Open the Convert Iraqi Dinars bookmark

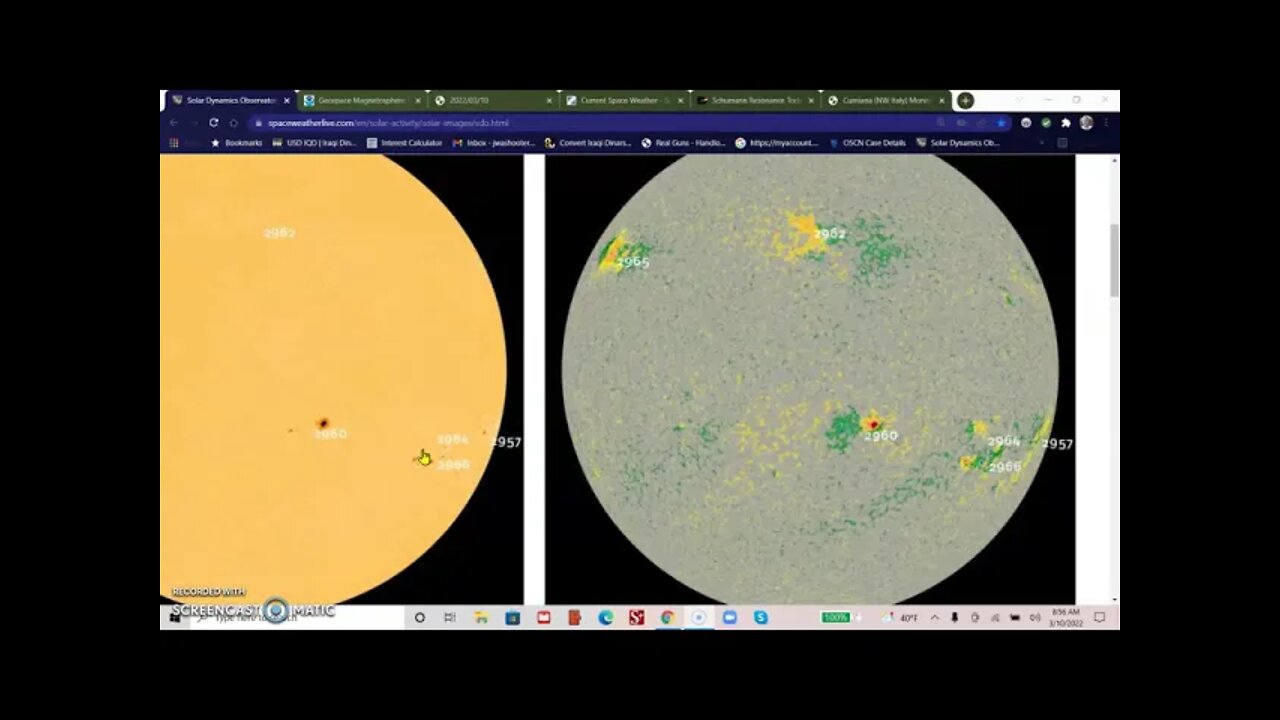click(588, 143)
